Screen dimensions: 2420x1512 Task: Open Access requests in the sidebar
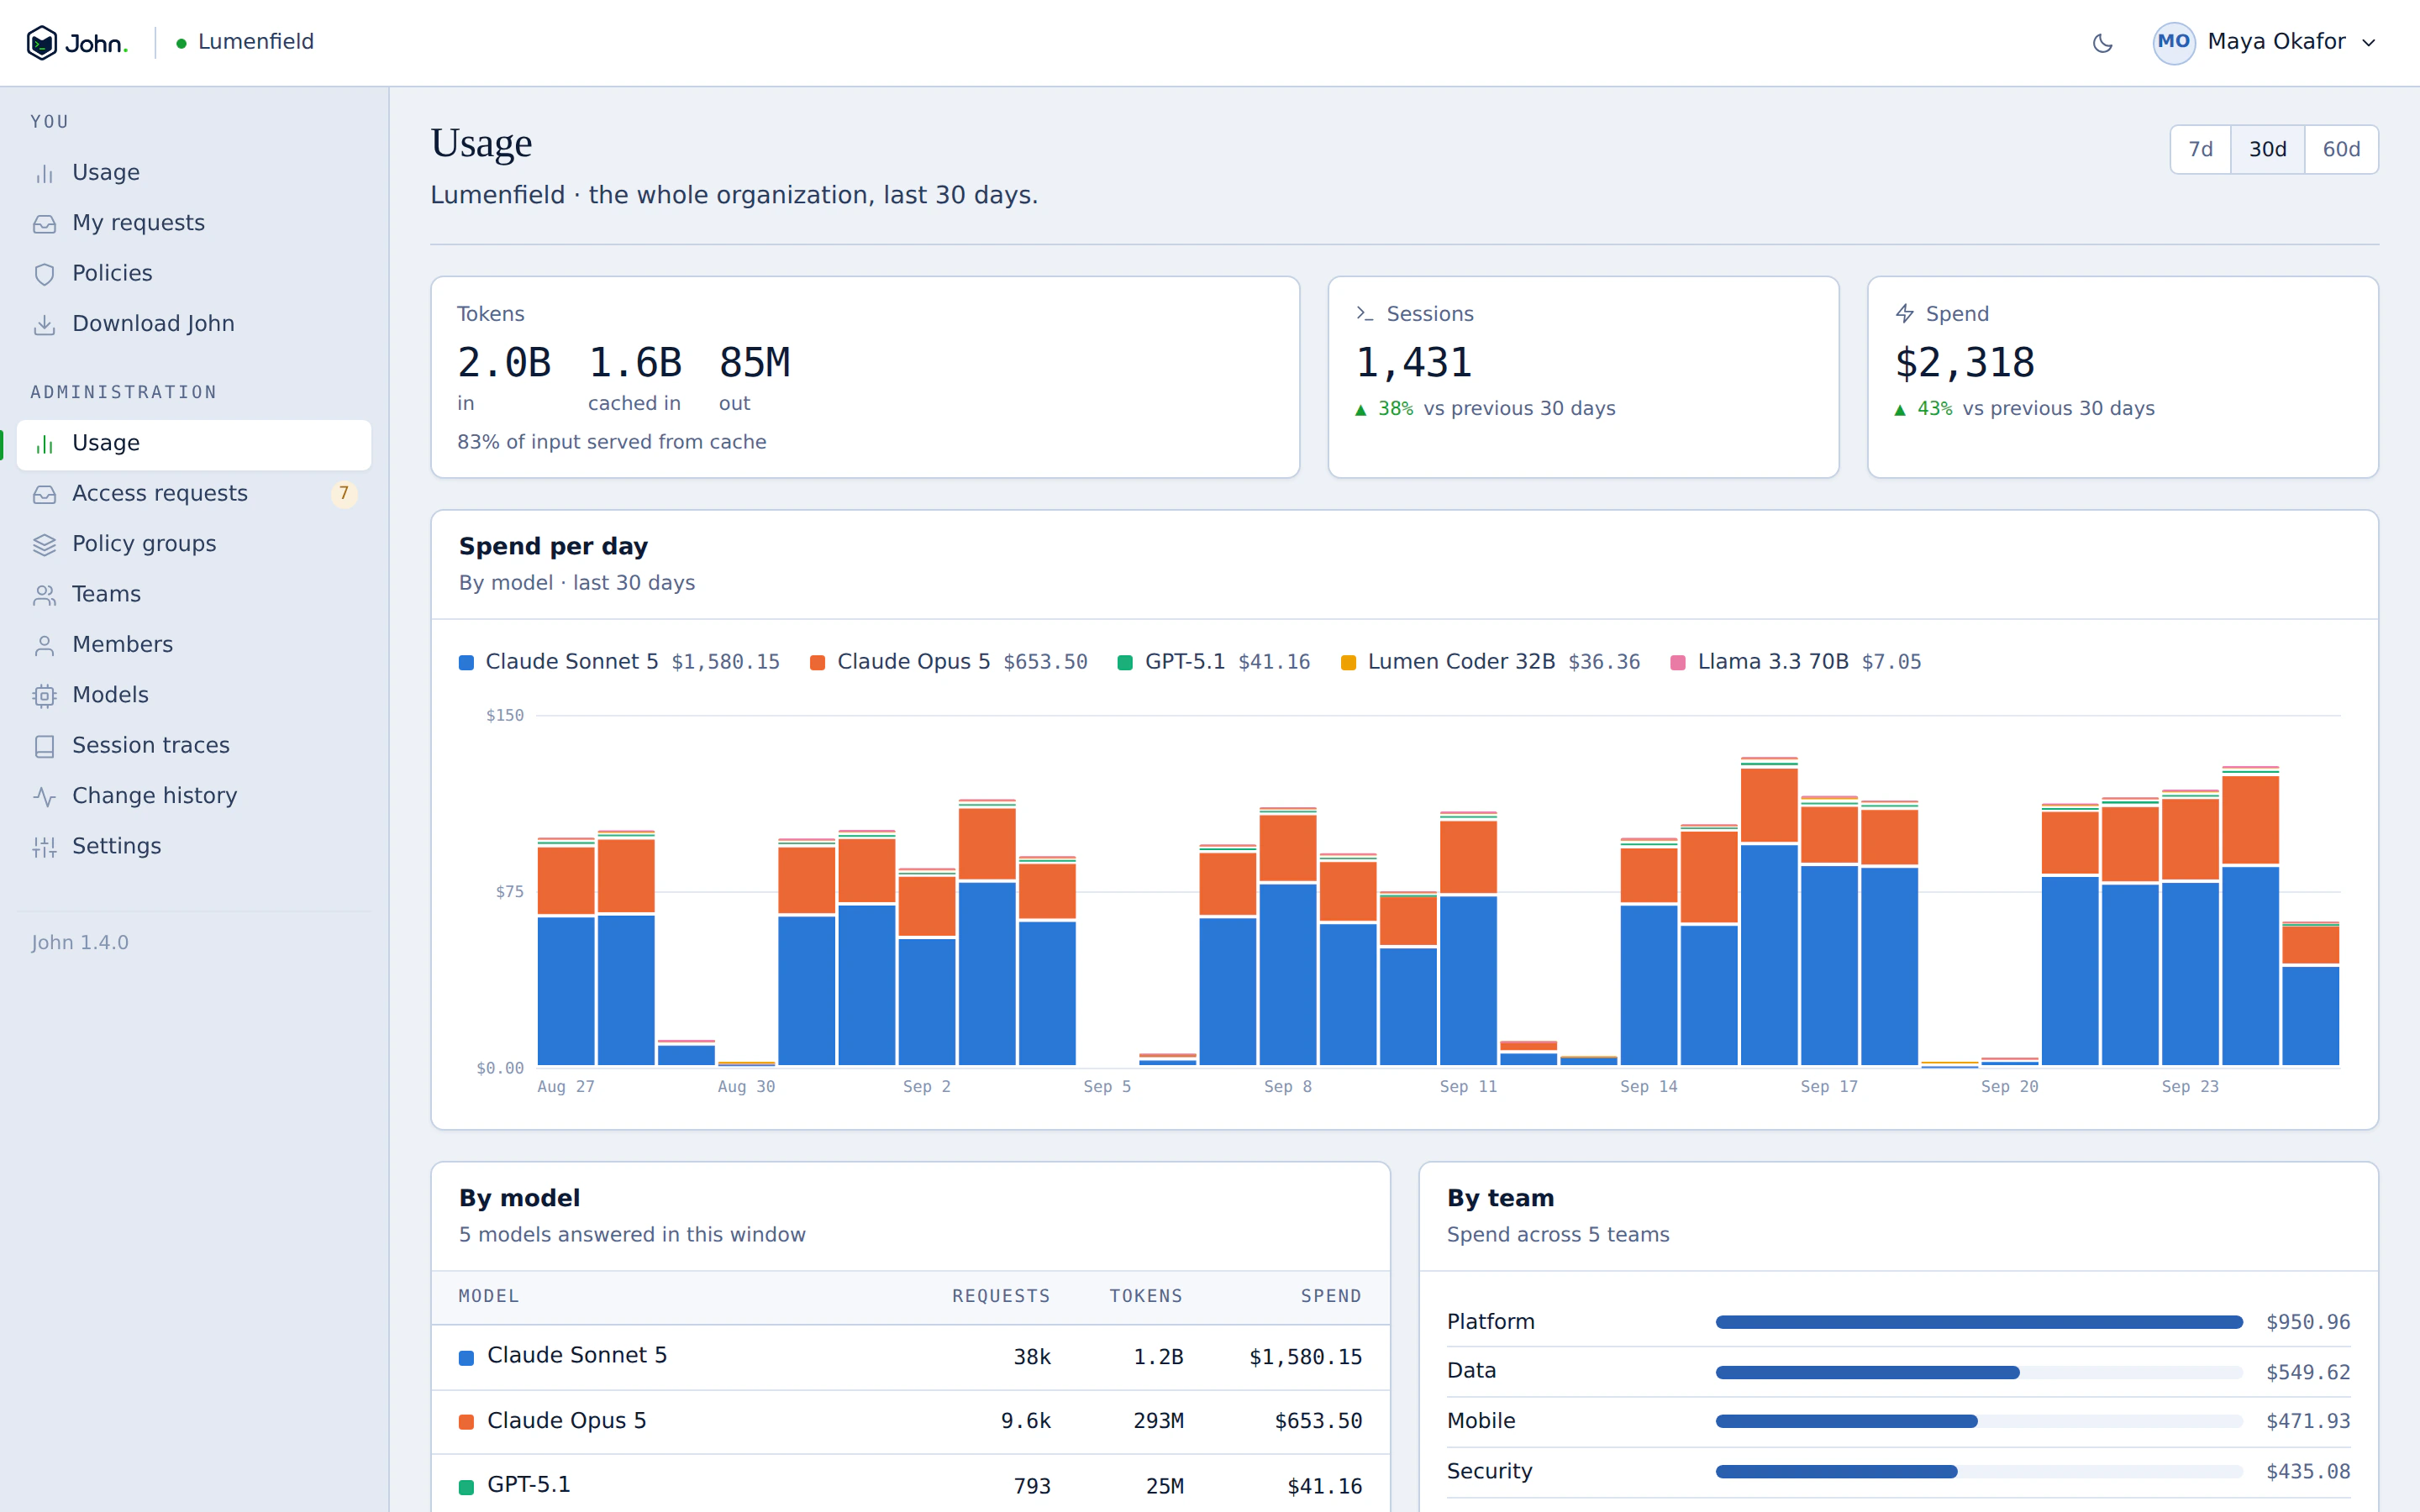point(194,494)
